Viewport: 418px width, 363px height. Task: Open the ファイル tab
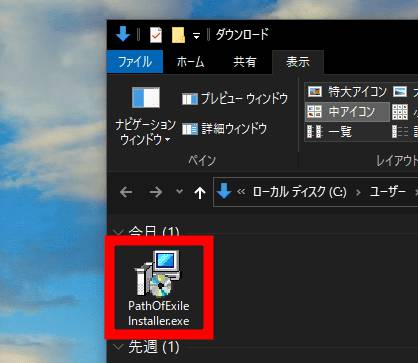(x=135, y=62)
